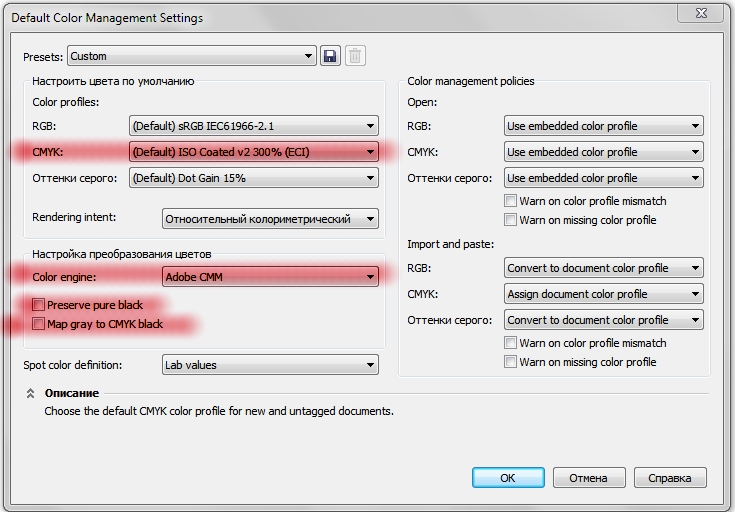The width and height of the screenshot is (735, 512).
Task: Open the default RGB sRGB IEC61966-2.1 profile dropdown
Action: 254,126
